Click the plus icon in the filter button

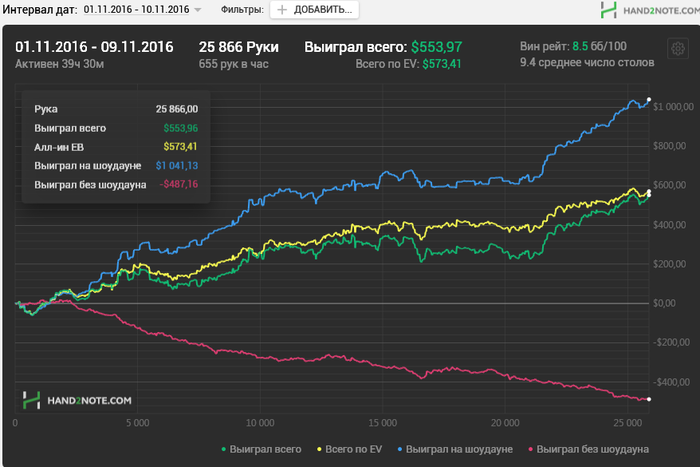pos(282,9)
